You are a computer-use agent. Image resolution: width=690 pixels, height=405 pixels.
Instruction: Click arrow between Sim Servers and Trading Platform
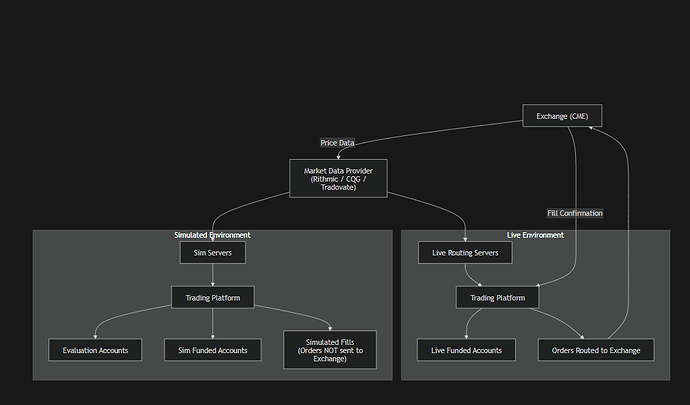212,275
